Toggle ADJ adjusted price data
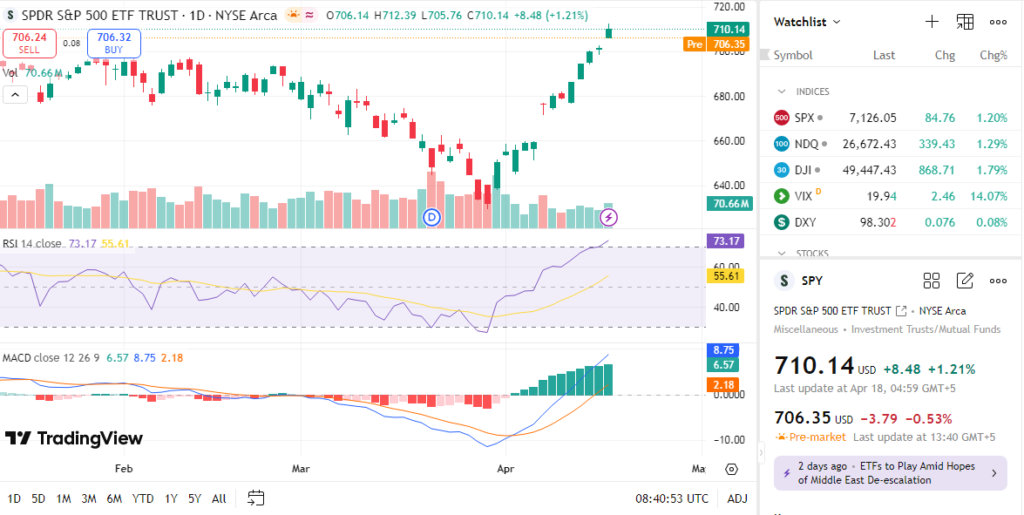Image resolution: width=1024 pixels, height=515 pixels. [x=737, y=498]
